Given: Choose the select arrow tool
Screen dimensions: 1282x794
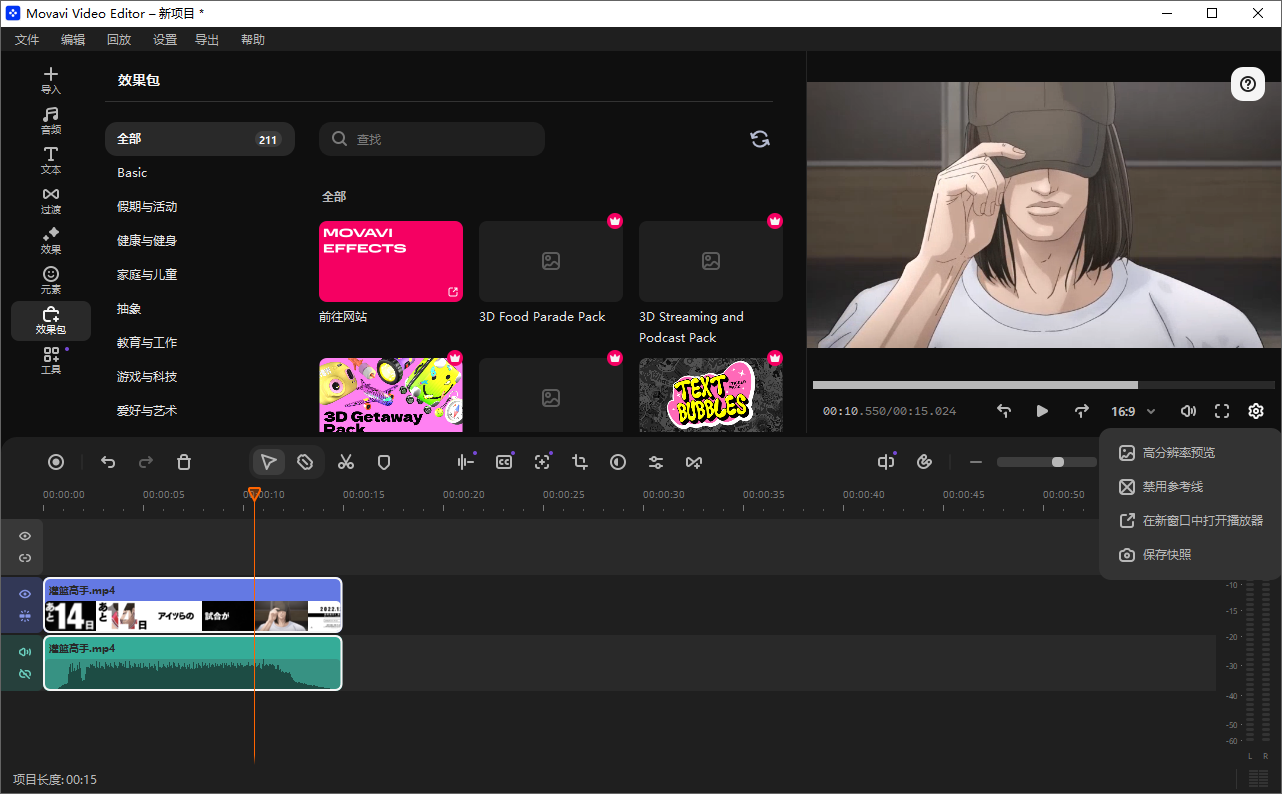Looking at the screenshot, I should pyautogui.click(x=268, y=462).
